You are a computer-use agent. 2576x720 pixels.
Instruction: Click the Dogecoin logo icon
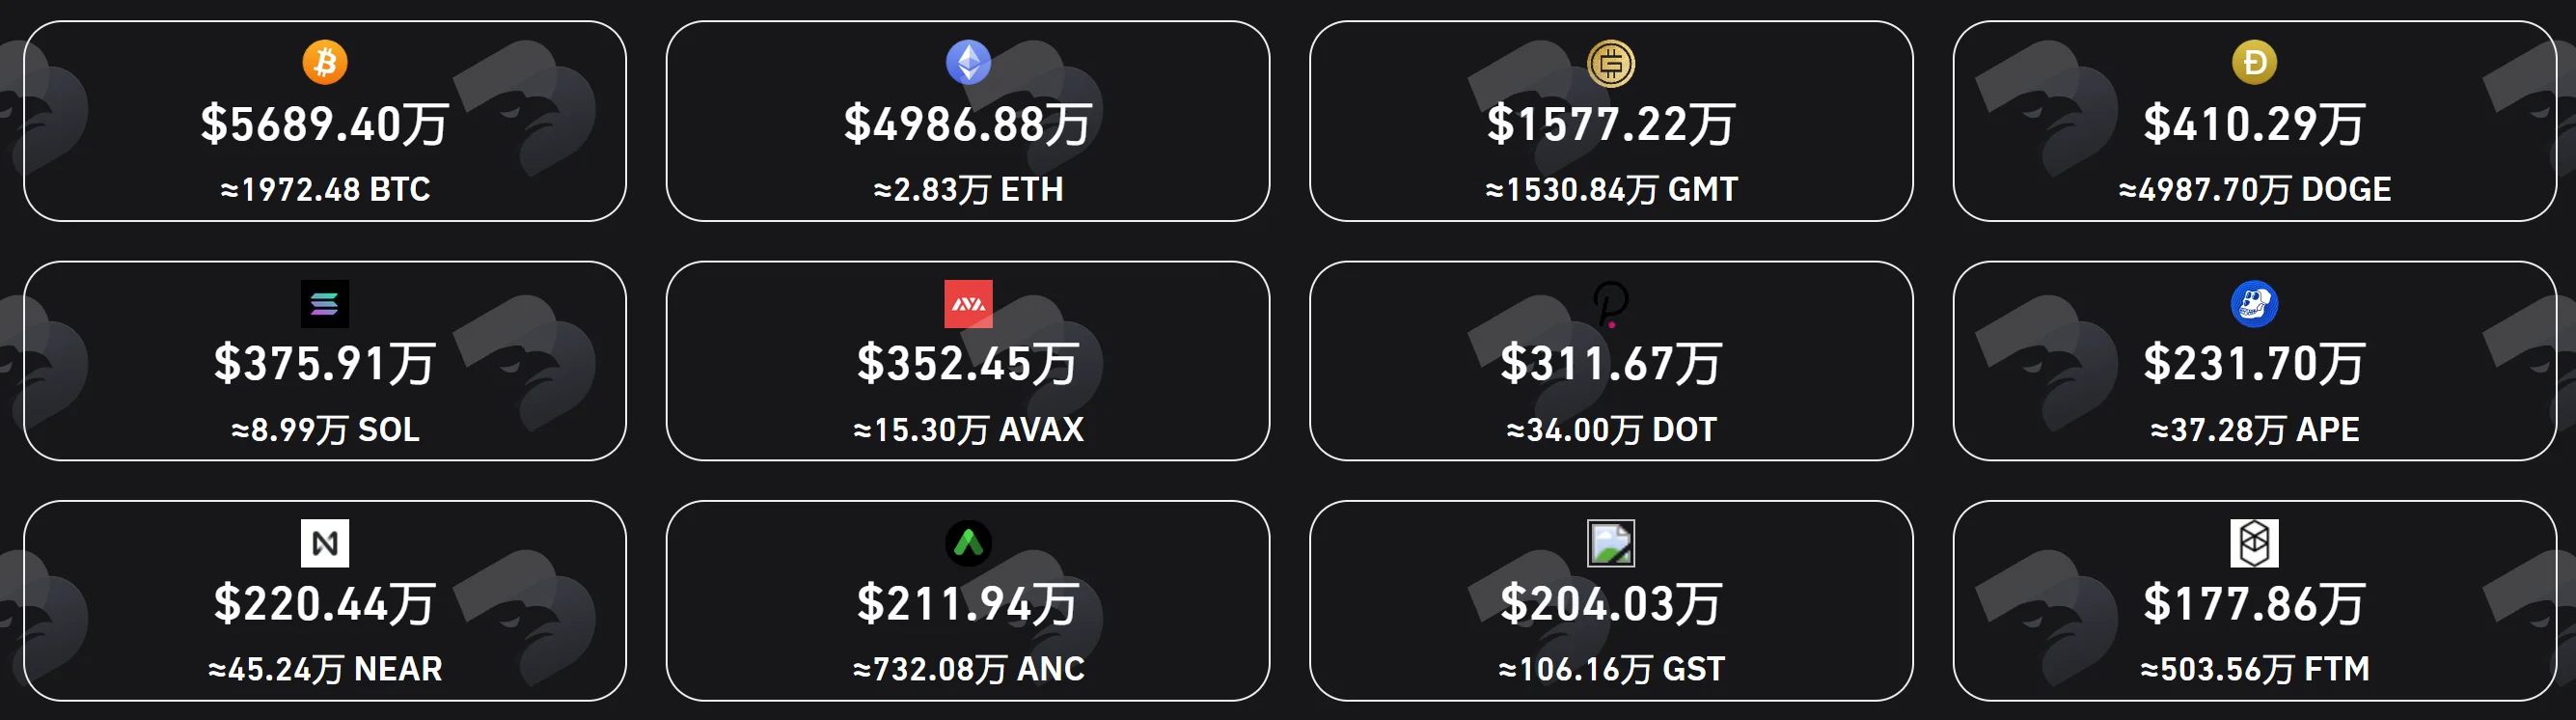[x=2254, y=63]
